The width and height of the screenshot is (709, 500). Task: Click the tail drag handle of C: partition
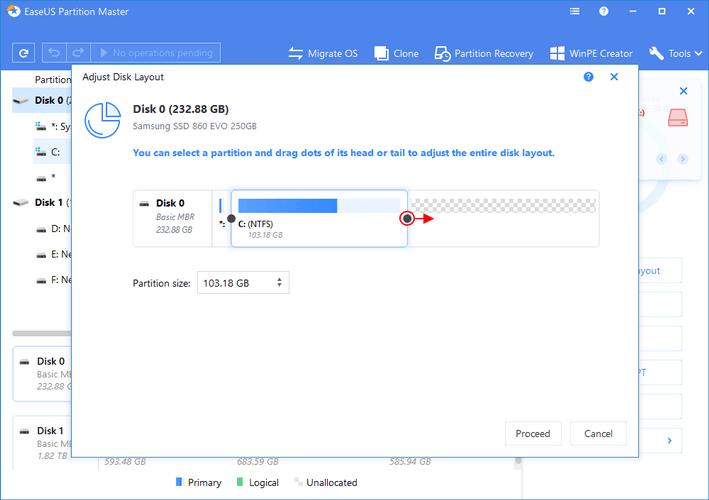coord(406,218)
